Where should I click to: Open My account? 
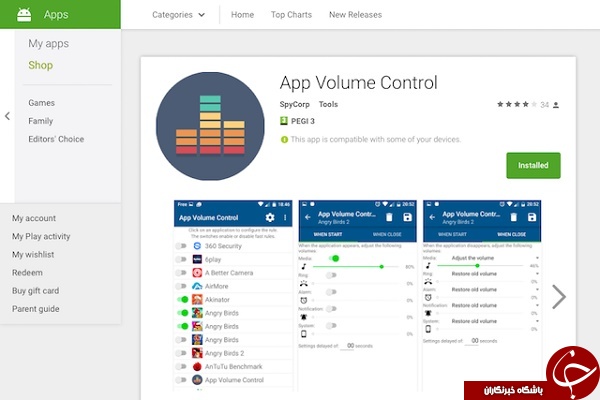(34, 218)
